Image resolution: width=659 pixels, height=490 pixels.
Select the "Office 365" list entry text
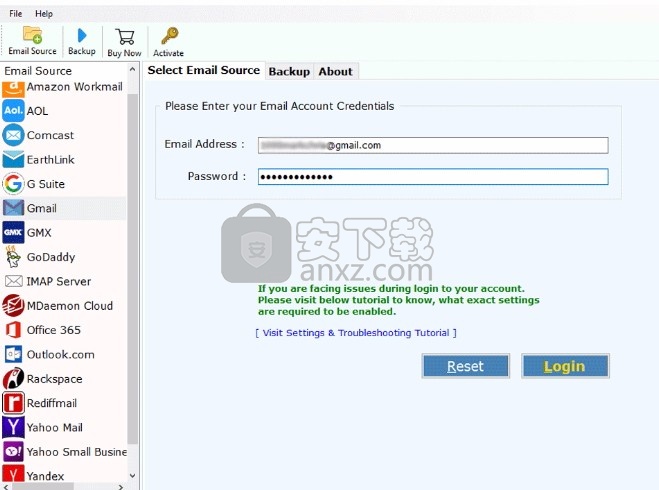pyautogui.click(x=54, y=330)
